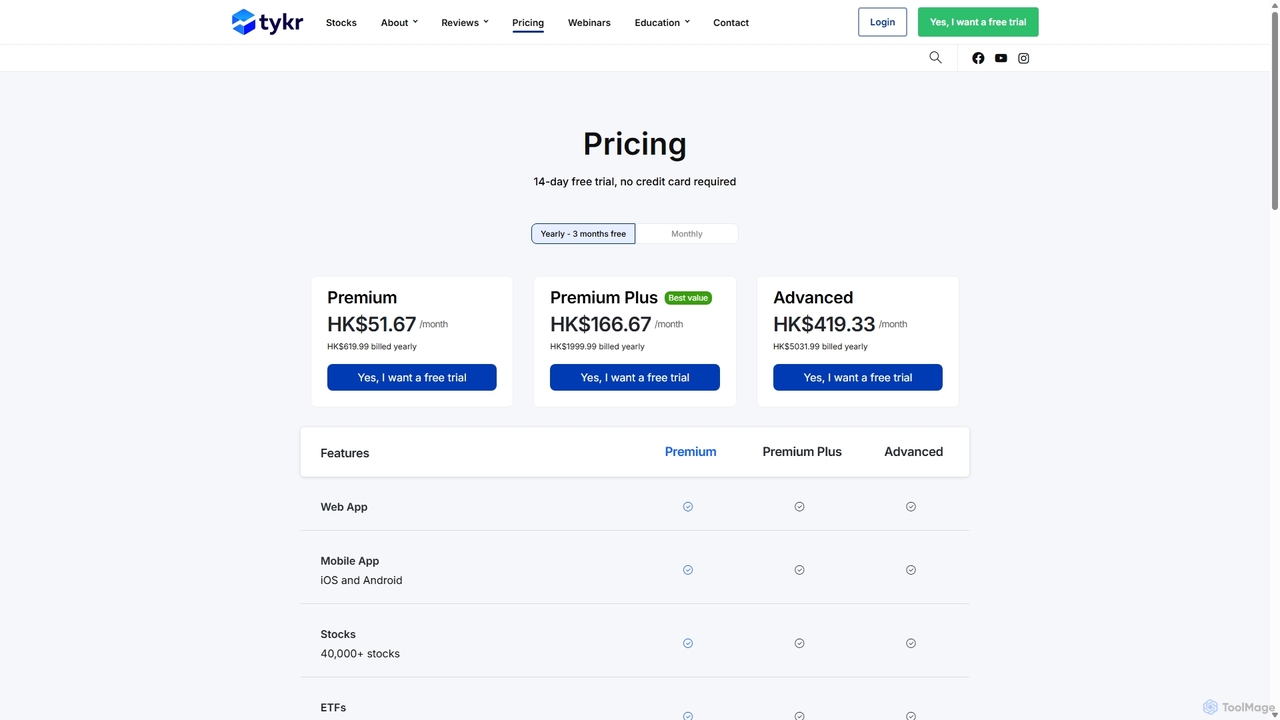Viewport: 1280px width, 720px height.
Task: Click Mobile App checkmark under Premium Plus
Action: [x=799, y=570]
